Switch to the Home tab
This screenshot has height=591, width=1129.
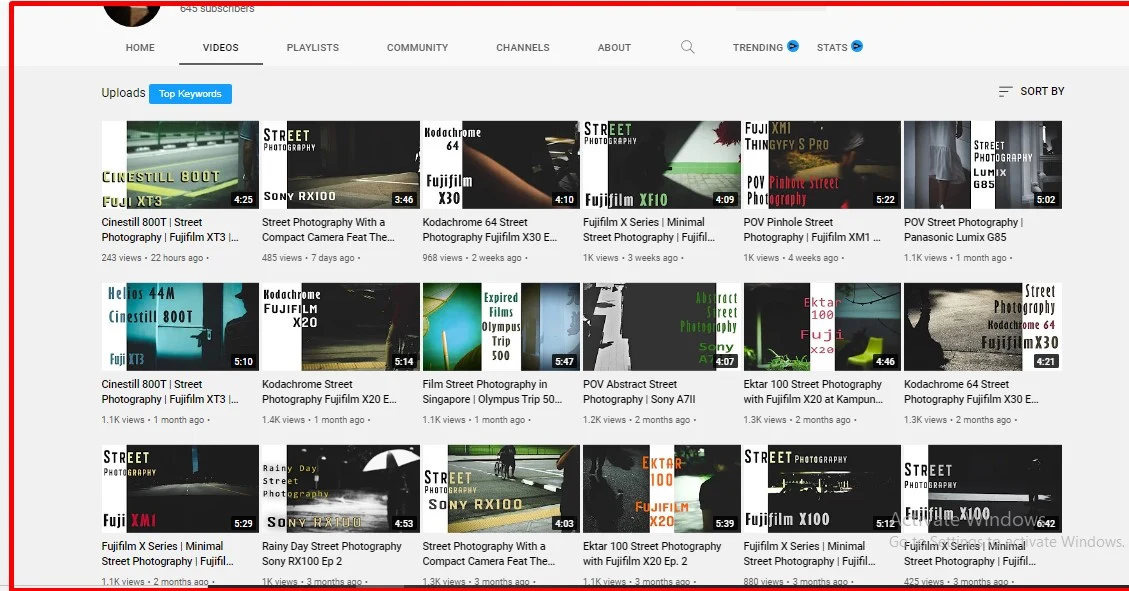(140, 48)
